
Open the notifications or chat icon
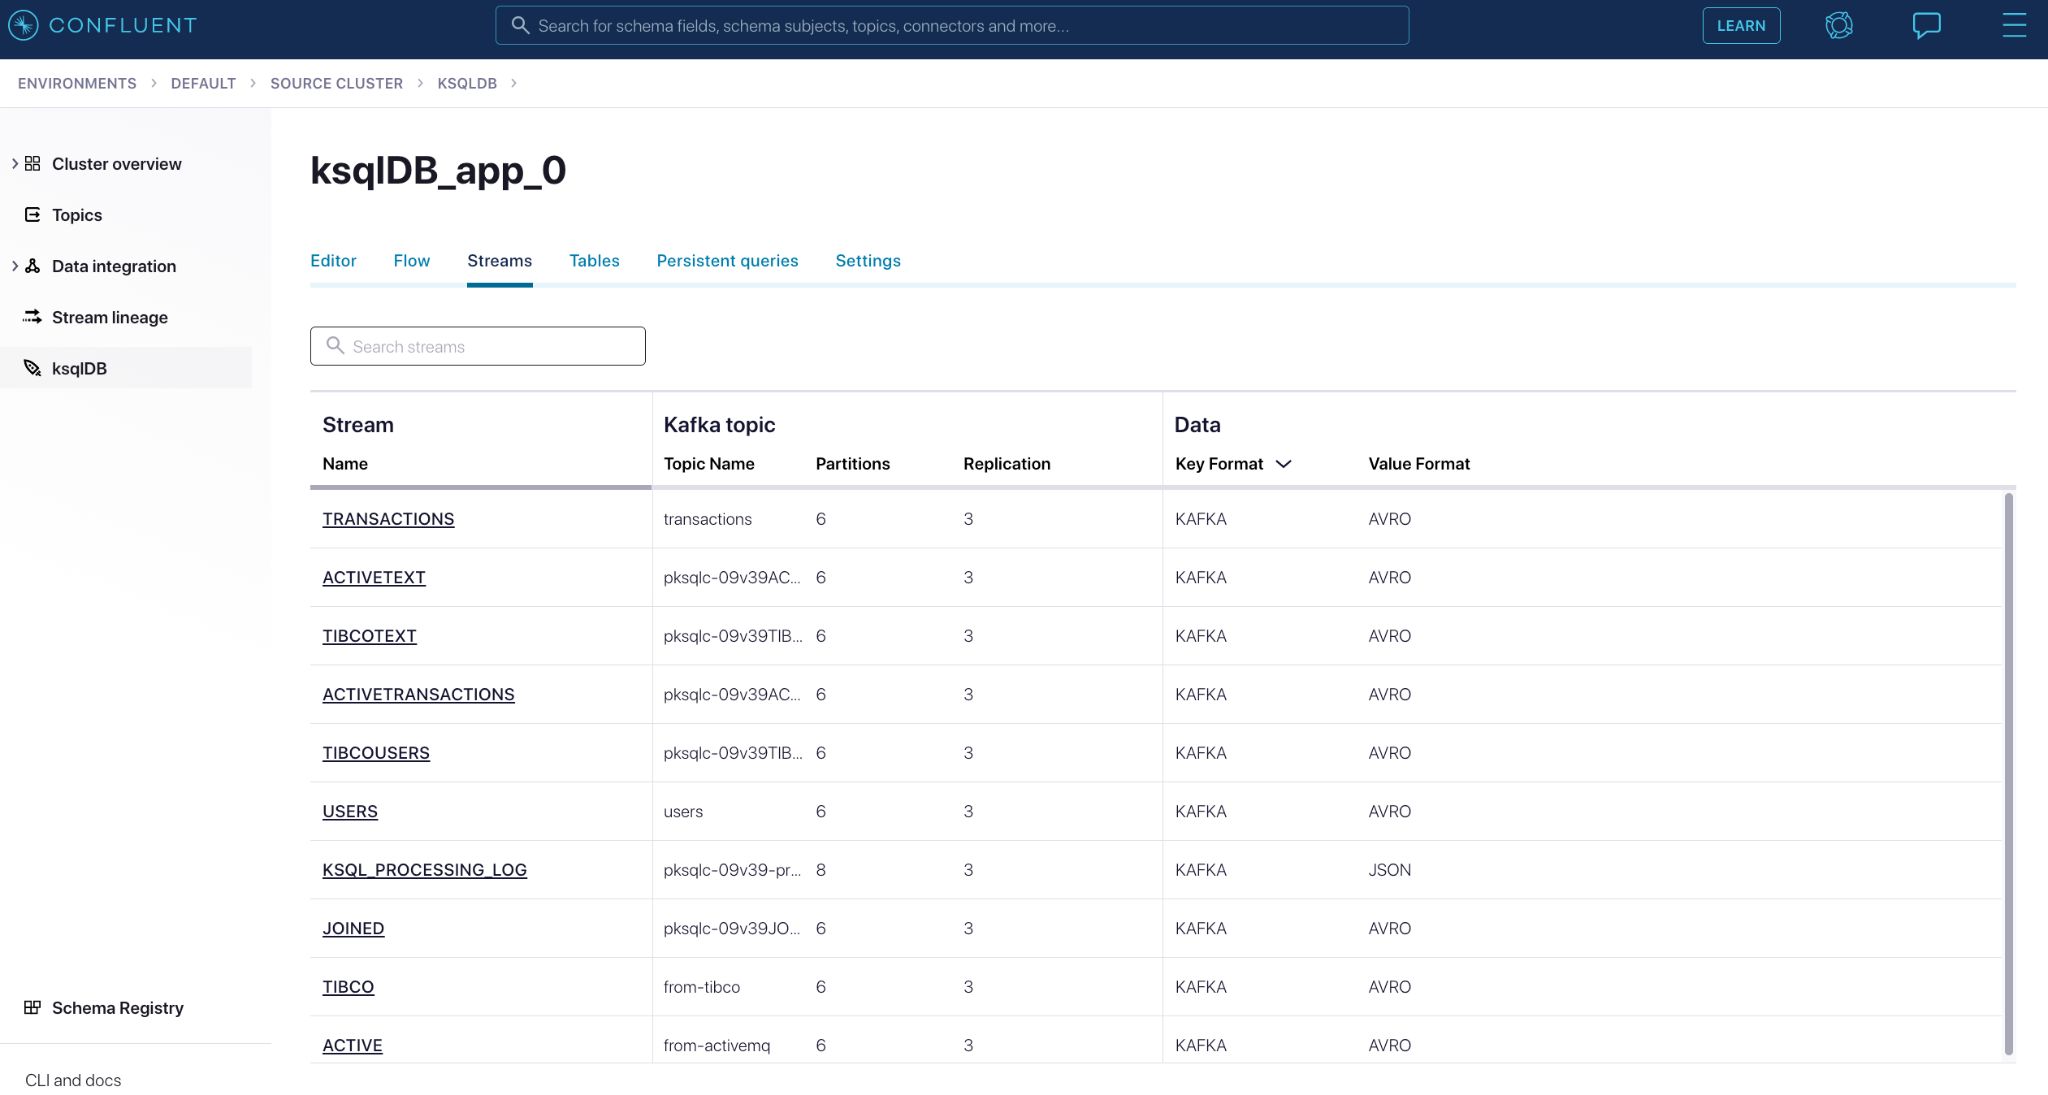click(1927, 24)
